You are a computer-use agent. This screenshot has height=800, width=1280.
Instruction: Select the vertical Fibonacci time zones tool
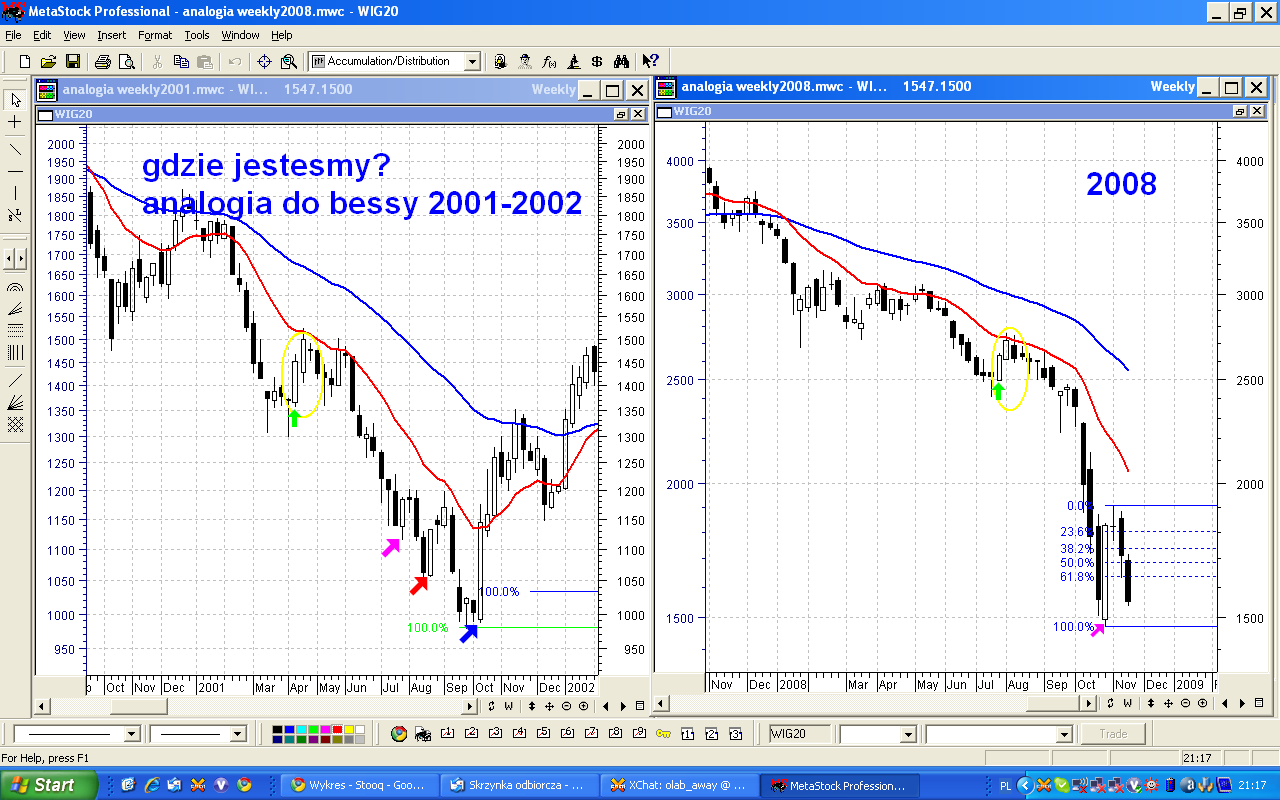click(x=15, y=352)
